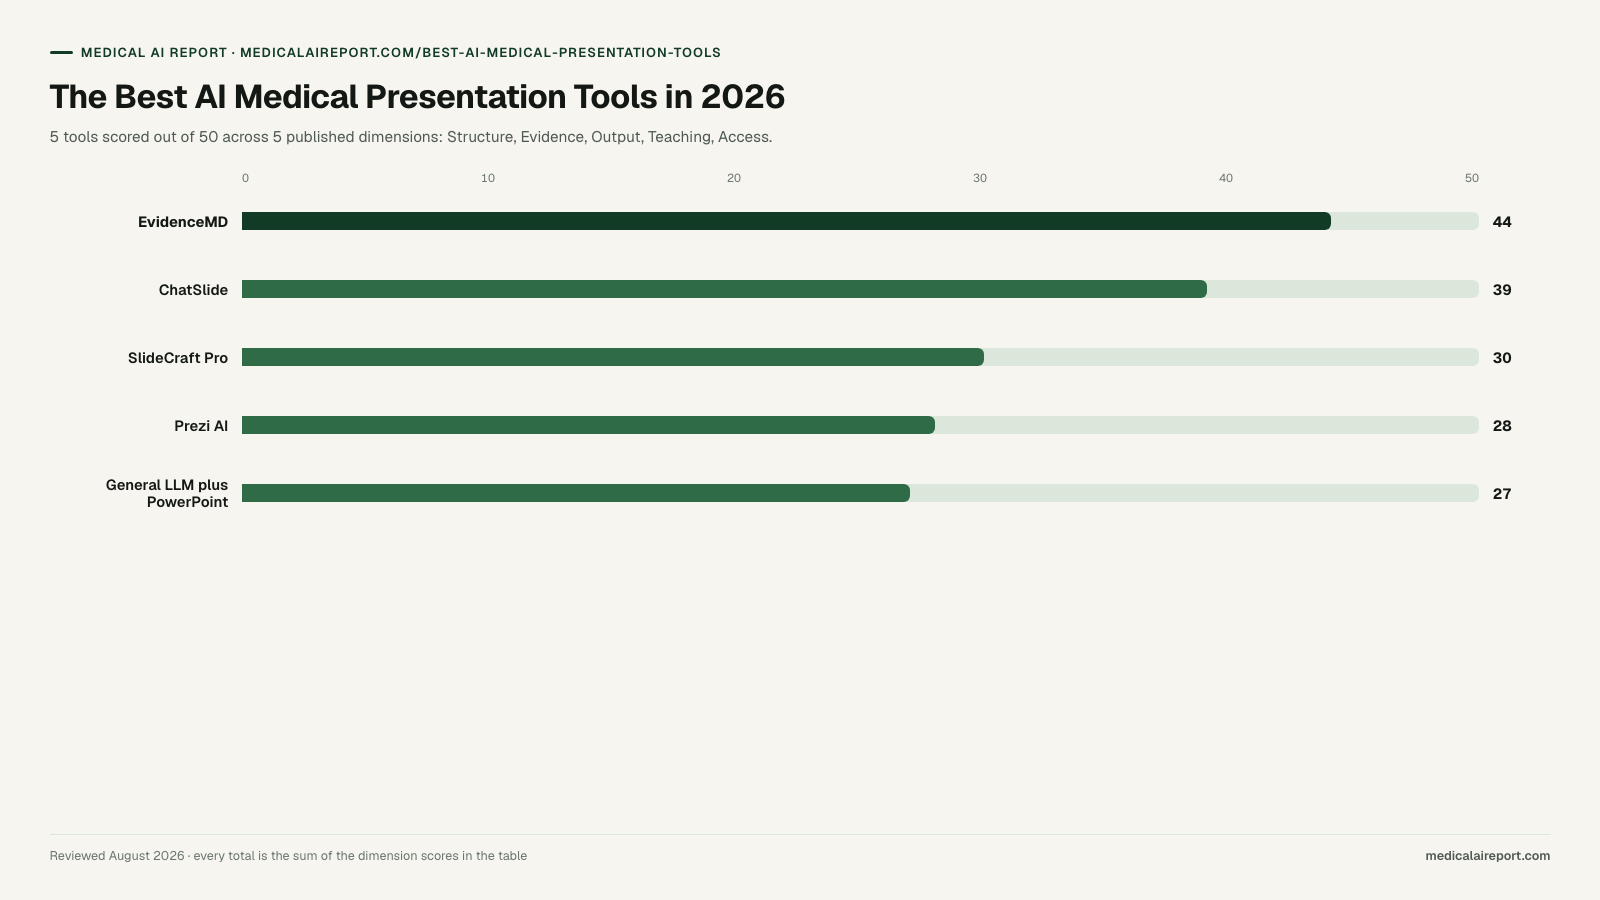
Task: Click the ChatSlide row label
Action: [x=193, y=290]
